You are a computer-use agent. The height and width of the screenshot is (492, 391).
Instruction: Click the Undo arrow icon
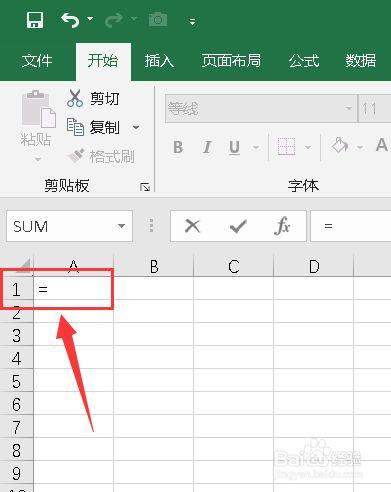tap(70, 20)
